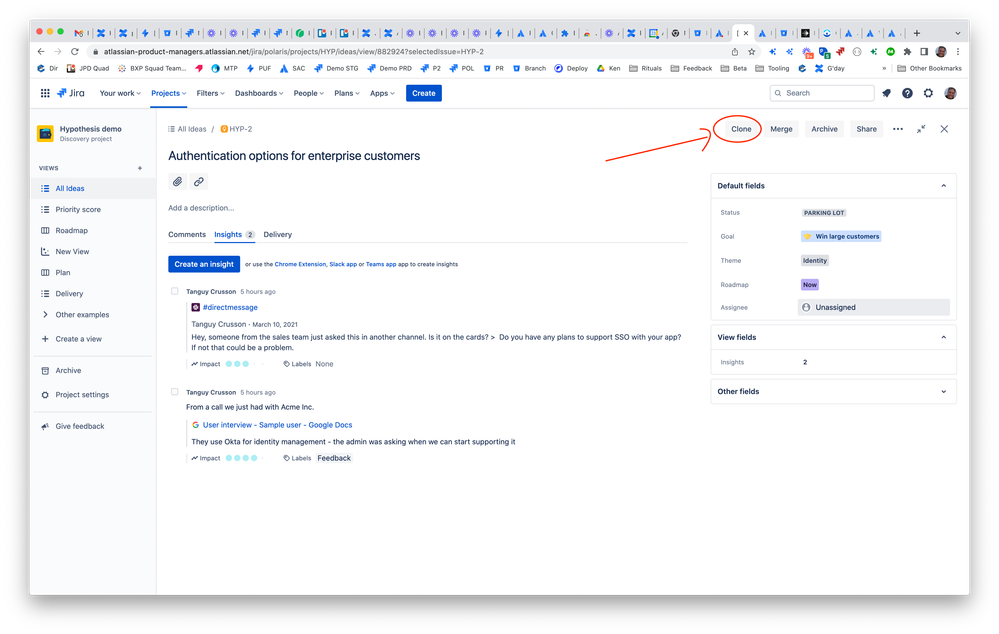Click the add link icon next to paperclip
The height and width of the screenshot is (634, 999).
(x=199, y=181)
